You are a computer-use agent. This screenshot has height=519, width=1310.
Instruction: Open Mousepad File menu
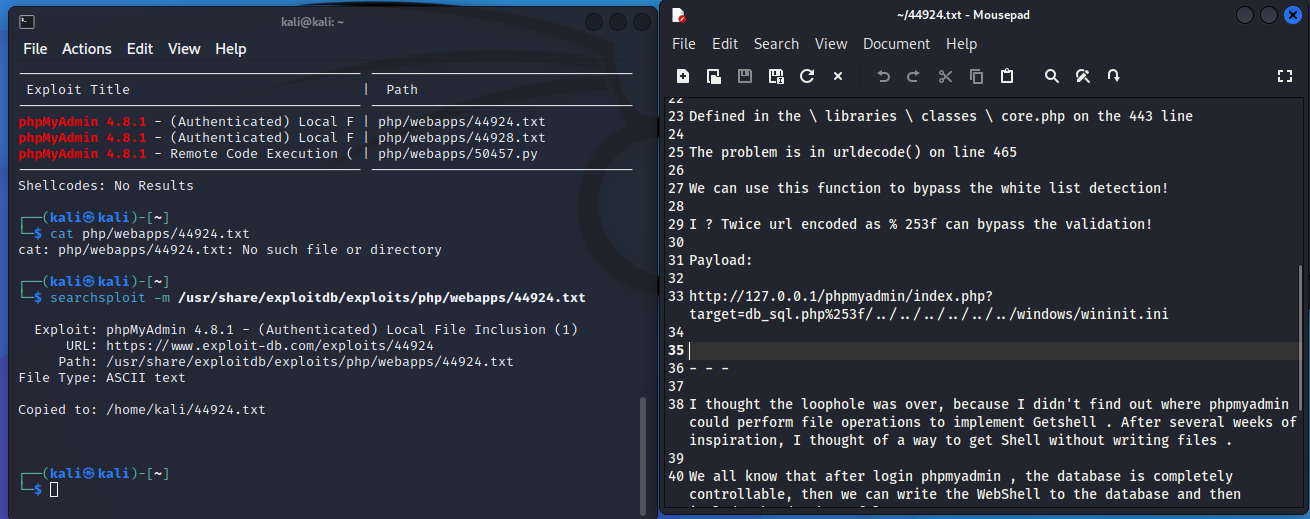click(684, 44)
